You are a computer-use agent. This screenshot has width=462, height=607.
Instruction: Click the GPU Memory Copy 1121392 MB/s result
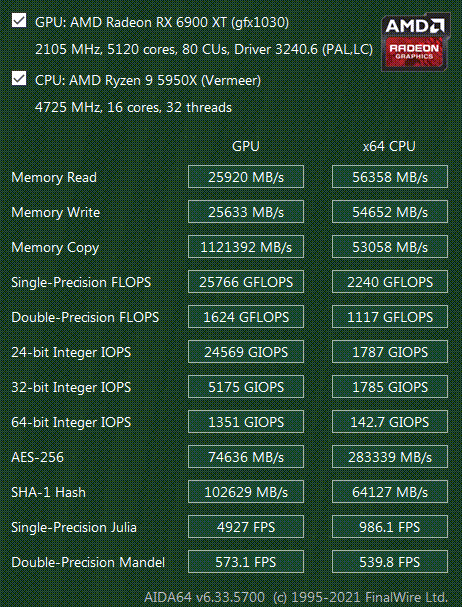(246, 247)
